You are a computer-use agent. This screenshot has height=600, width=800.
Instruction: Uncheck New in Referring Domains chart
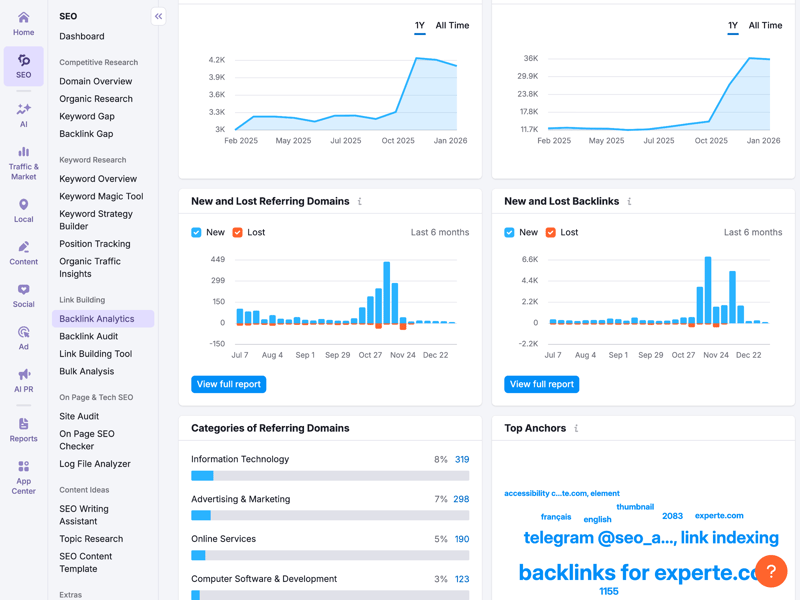[196, 232]
